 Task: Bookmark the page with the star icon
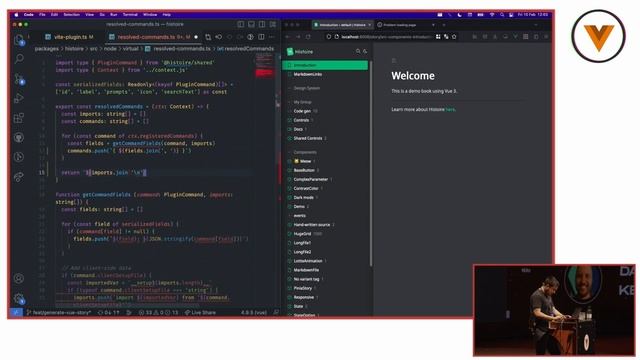click(x=454, y=37)
